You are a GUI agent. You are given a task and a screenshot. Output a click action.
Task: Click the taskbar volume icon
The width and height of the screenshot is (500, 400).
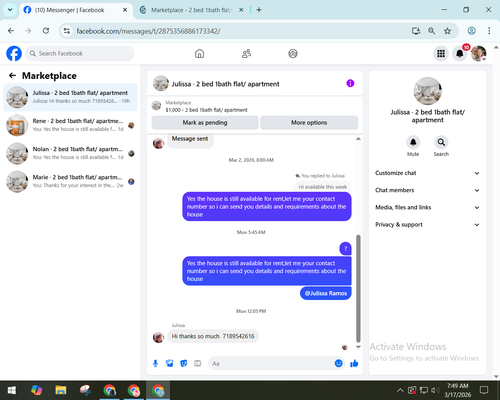click(x=435, y=390)
